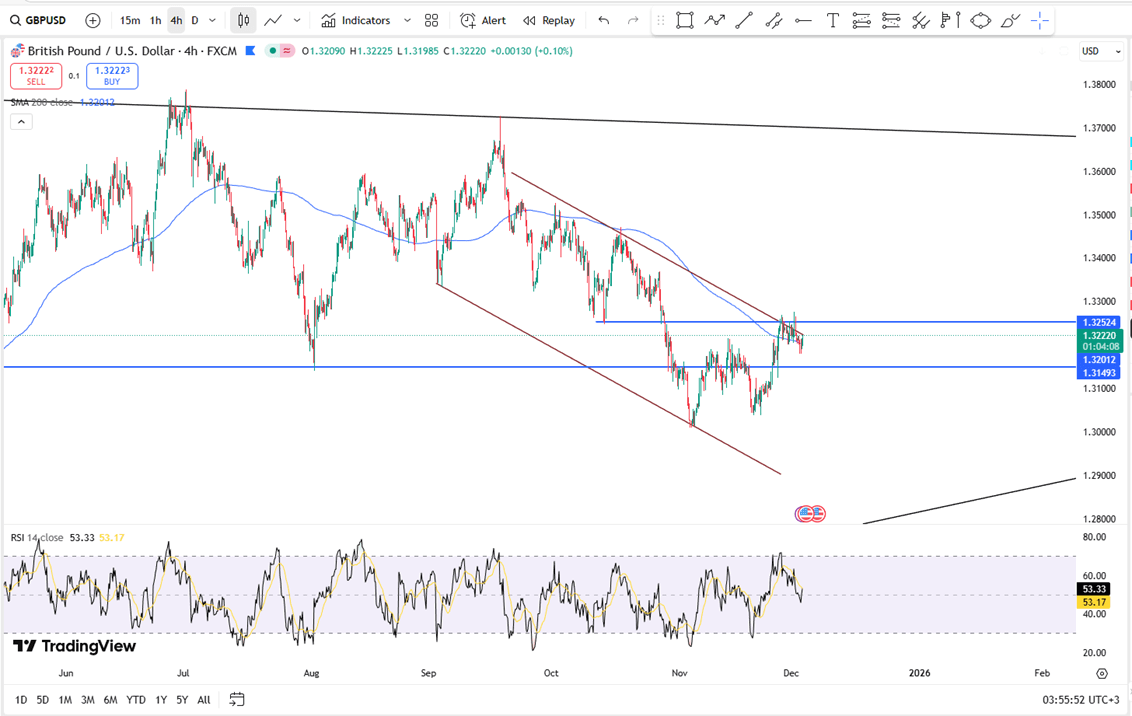Open the USD currency dropdown

(1096, 51)
